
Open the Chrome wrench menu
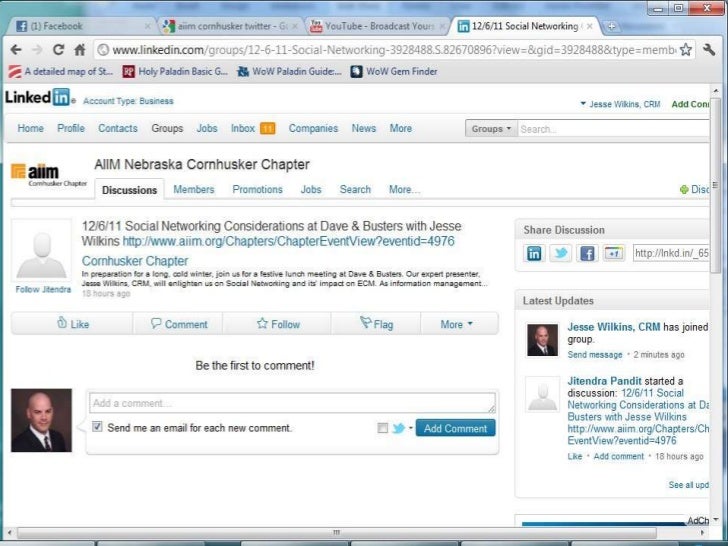pos(709,50)
